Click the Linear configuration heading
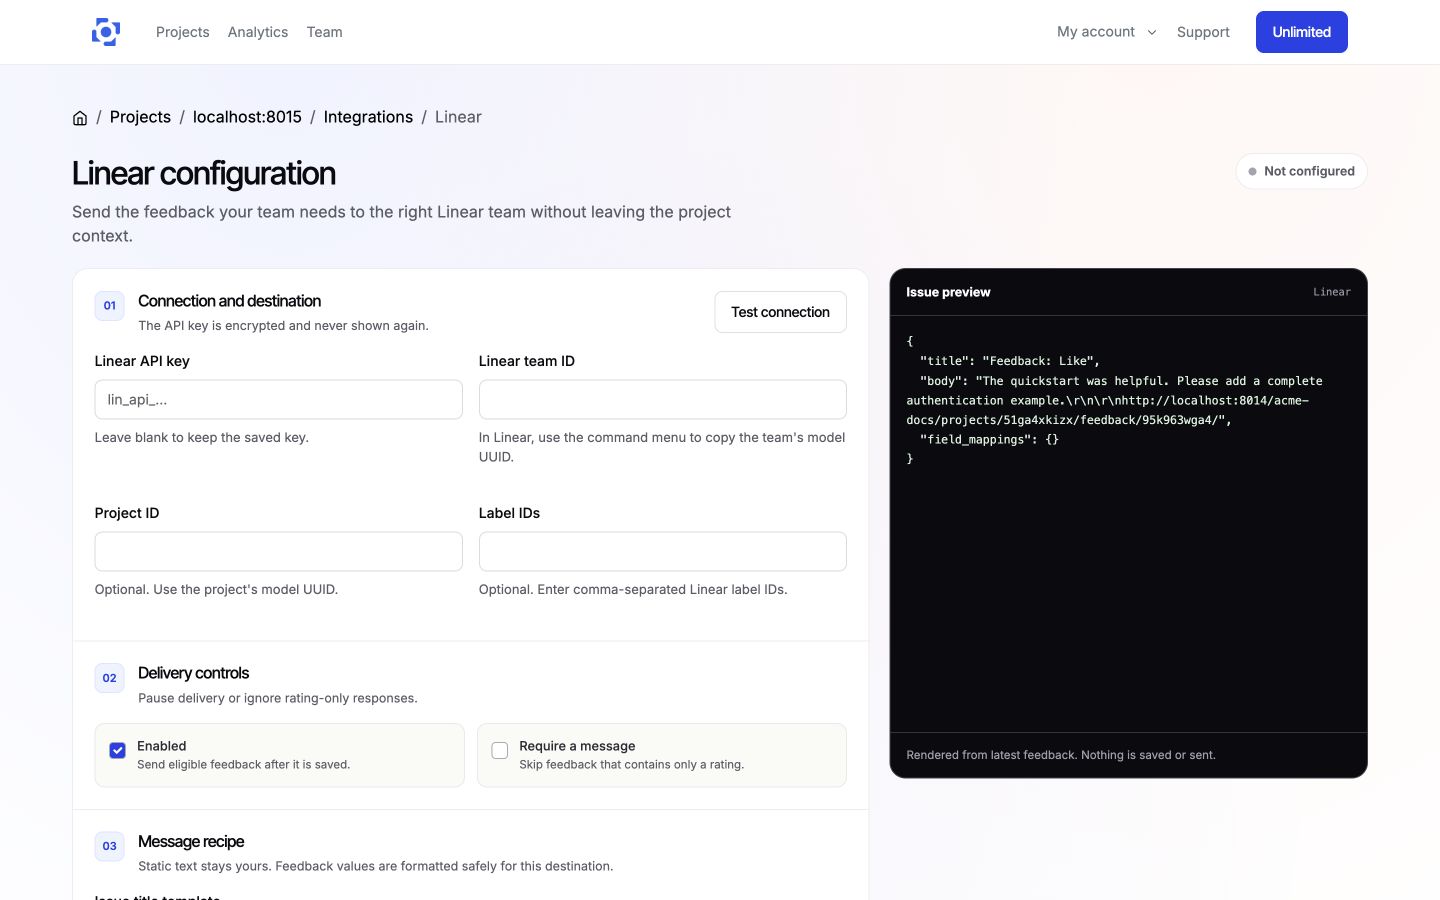1440x900 pixels. 204,173
